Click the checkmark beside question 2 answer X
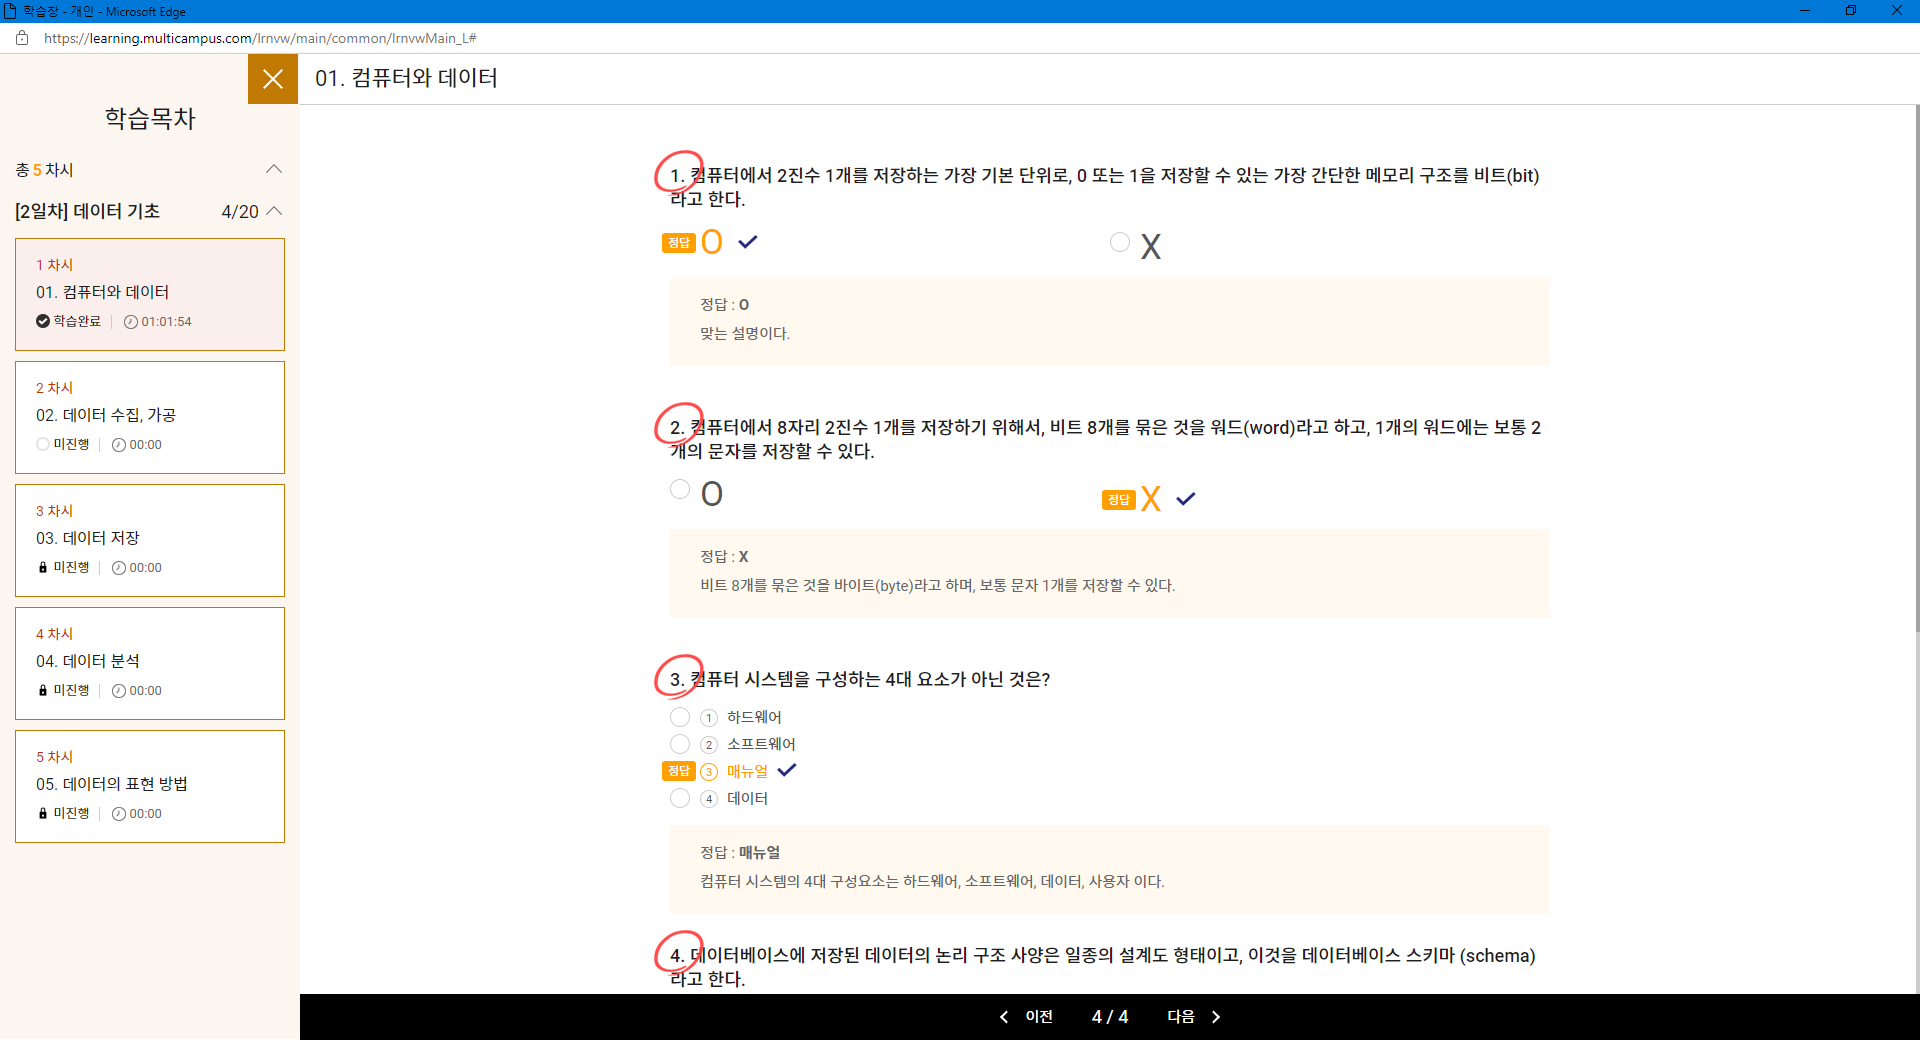The height and width of the screenshot is (1040, 1920). pos(1186,498)
